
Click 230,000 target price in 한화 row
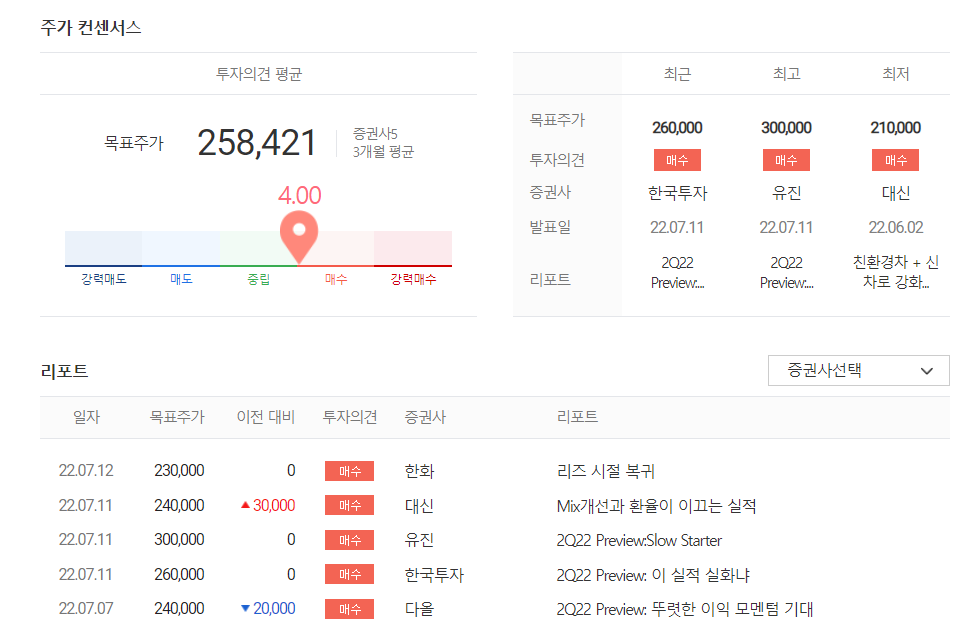click(179, 471)
